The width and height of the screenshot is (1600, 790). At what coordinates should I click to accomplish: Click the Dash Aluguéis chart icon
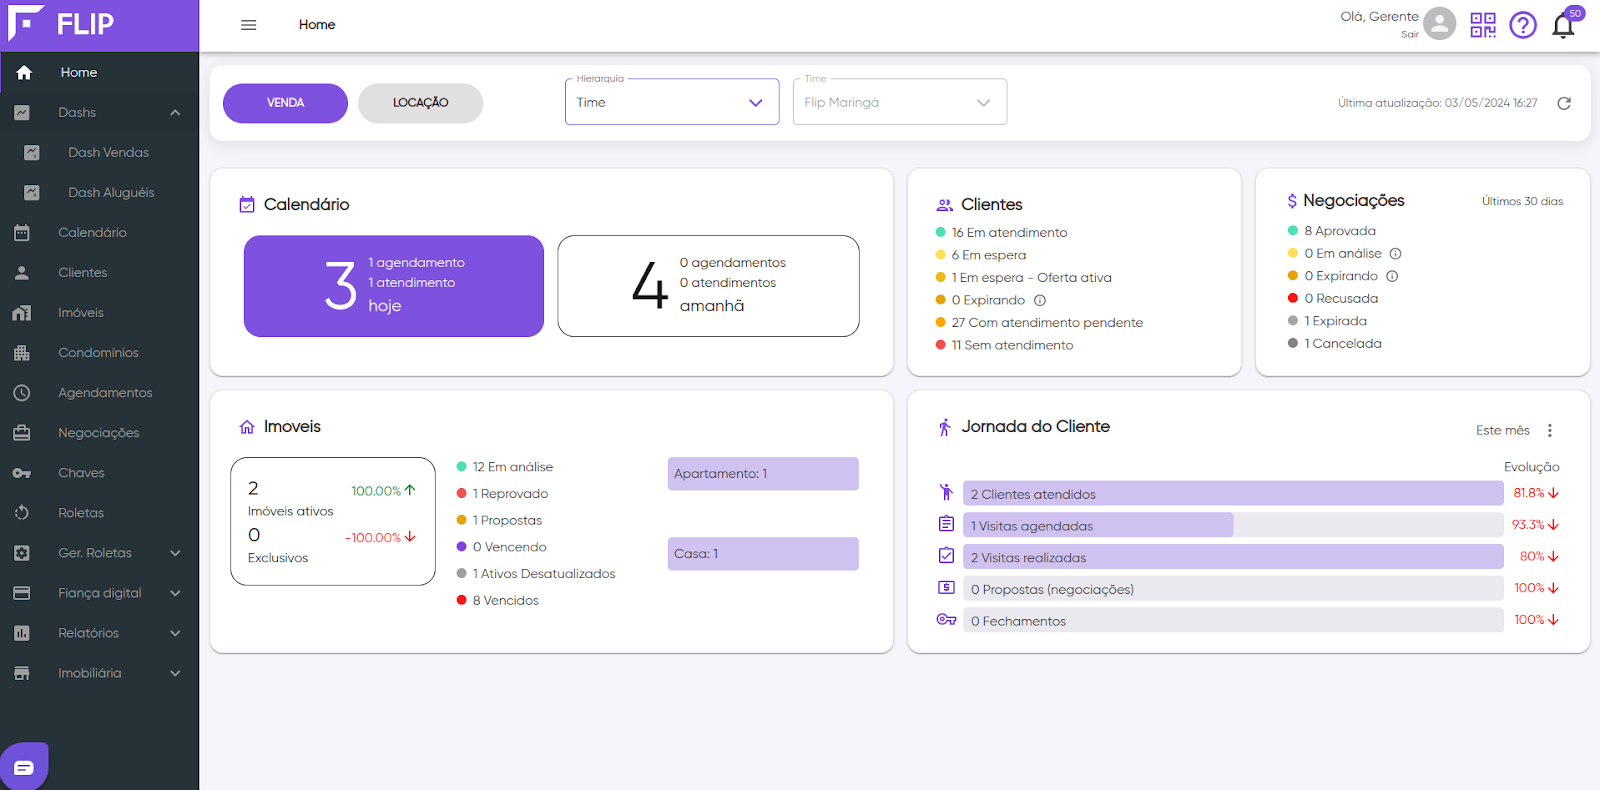pos(32,193)
